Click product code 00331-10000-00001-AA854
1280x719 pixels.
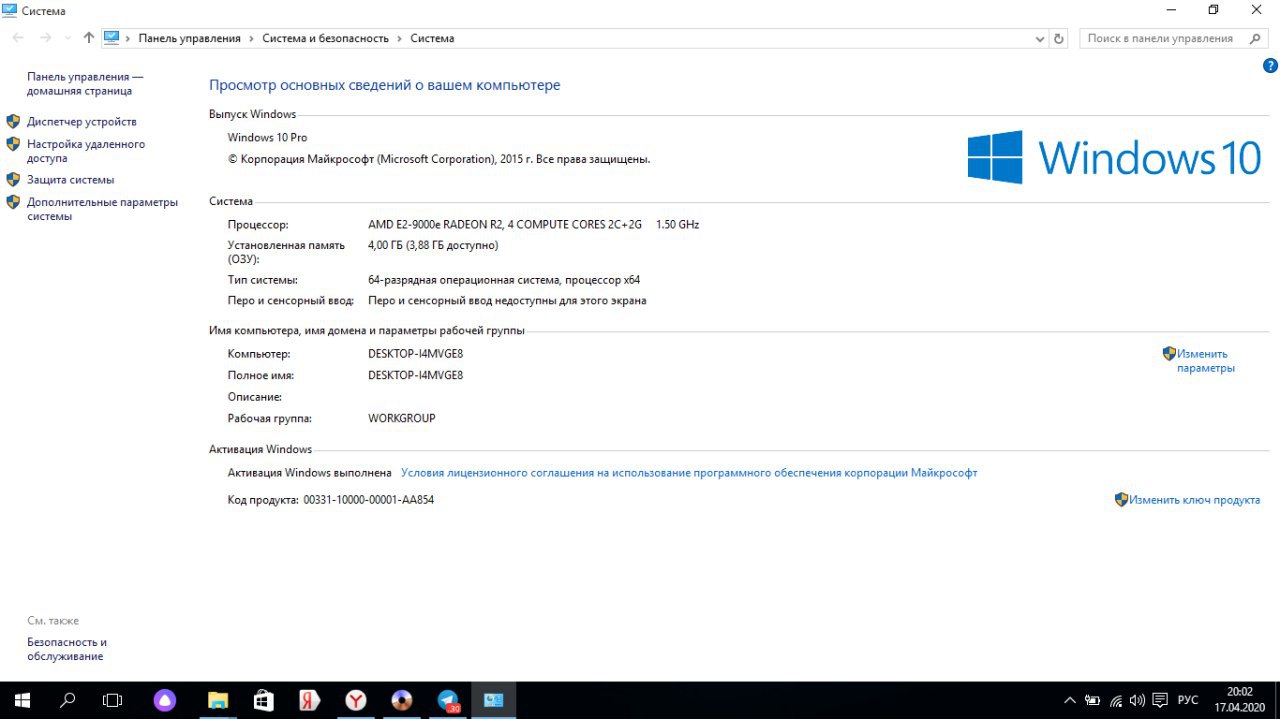(x=368, y=500)
